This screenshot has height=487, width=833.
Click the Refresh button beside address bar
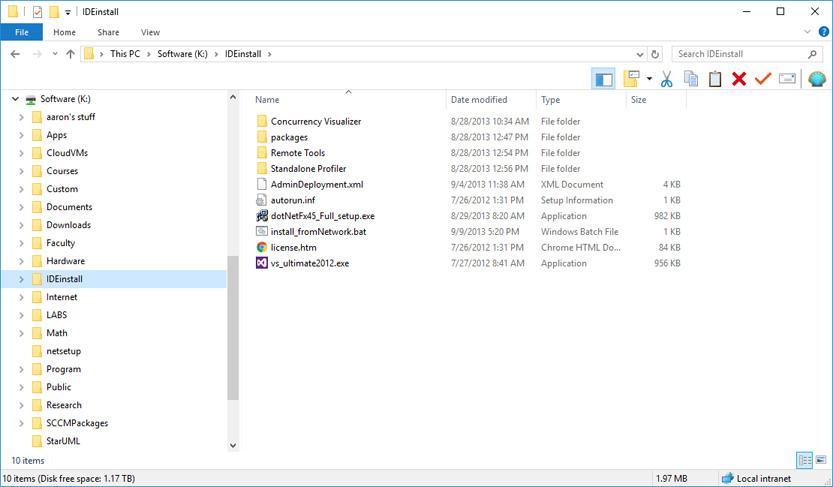[x=656, y=54]
